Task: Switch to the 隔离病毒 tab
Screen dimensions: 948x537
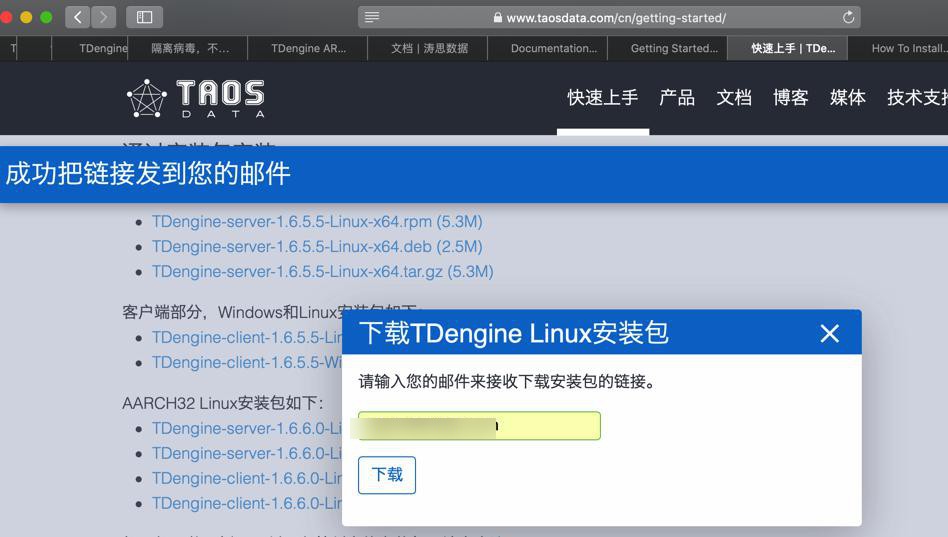Action: (x=190, y=48)
